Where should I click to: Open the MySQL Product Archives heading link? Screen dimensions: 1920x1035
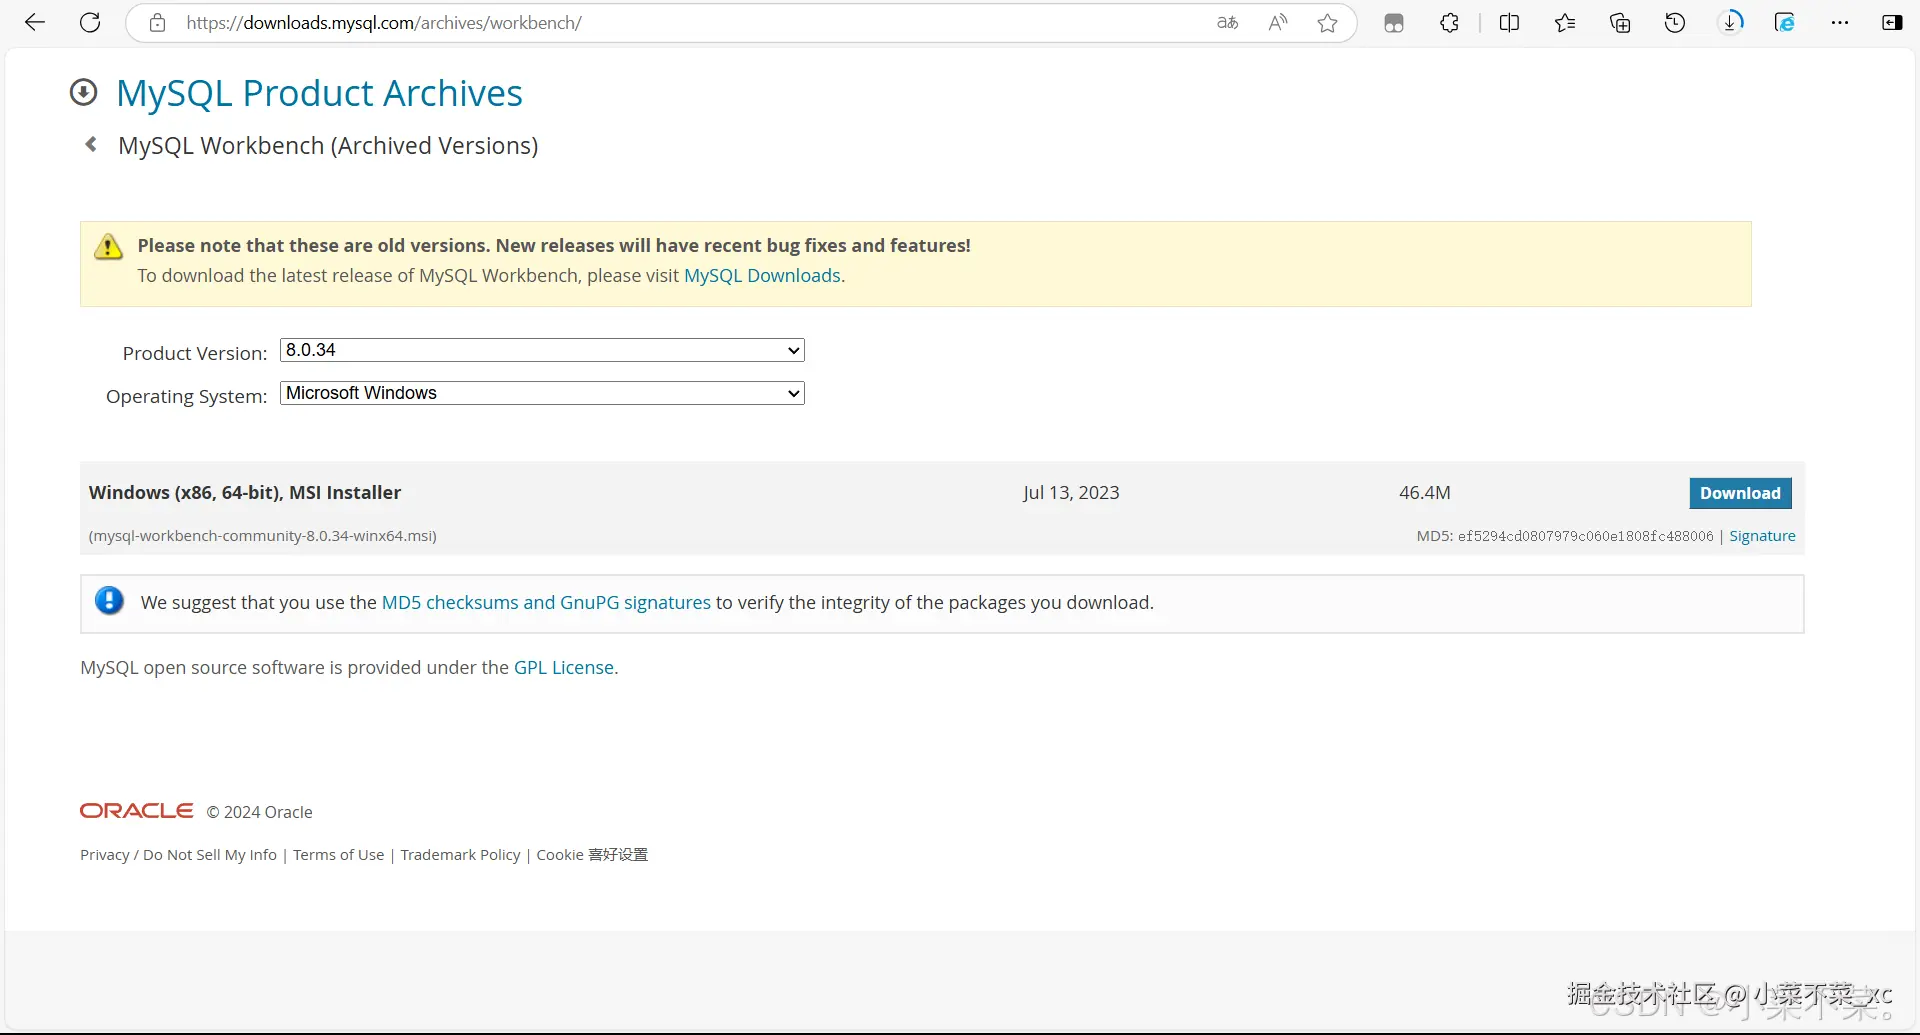point(319,93)
